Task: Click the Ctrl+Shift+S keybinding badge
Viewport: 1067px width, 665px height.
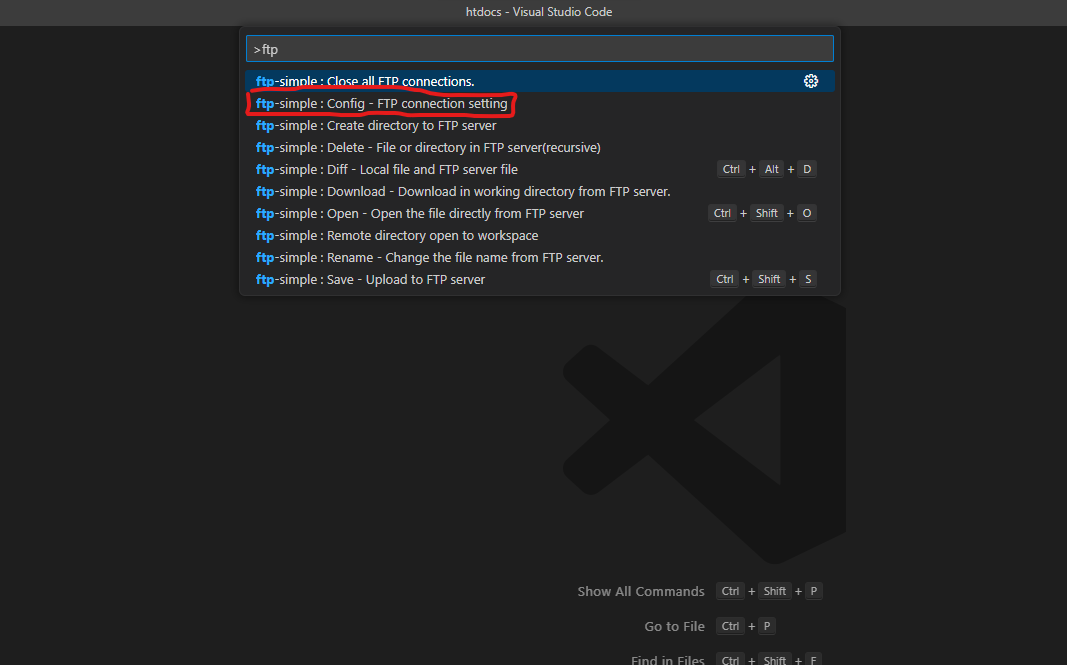Action: pyautogui.click(x=762, y=279)
